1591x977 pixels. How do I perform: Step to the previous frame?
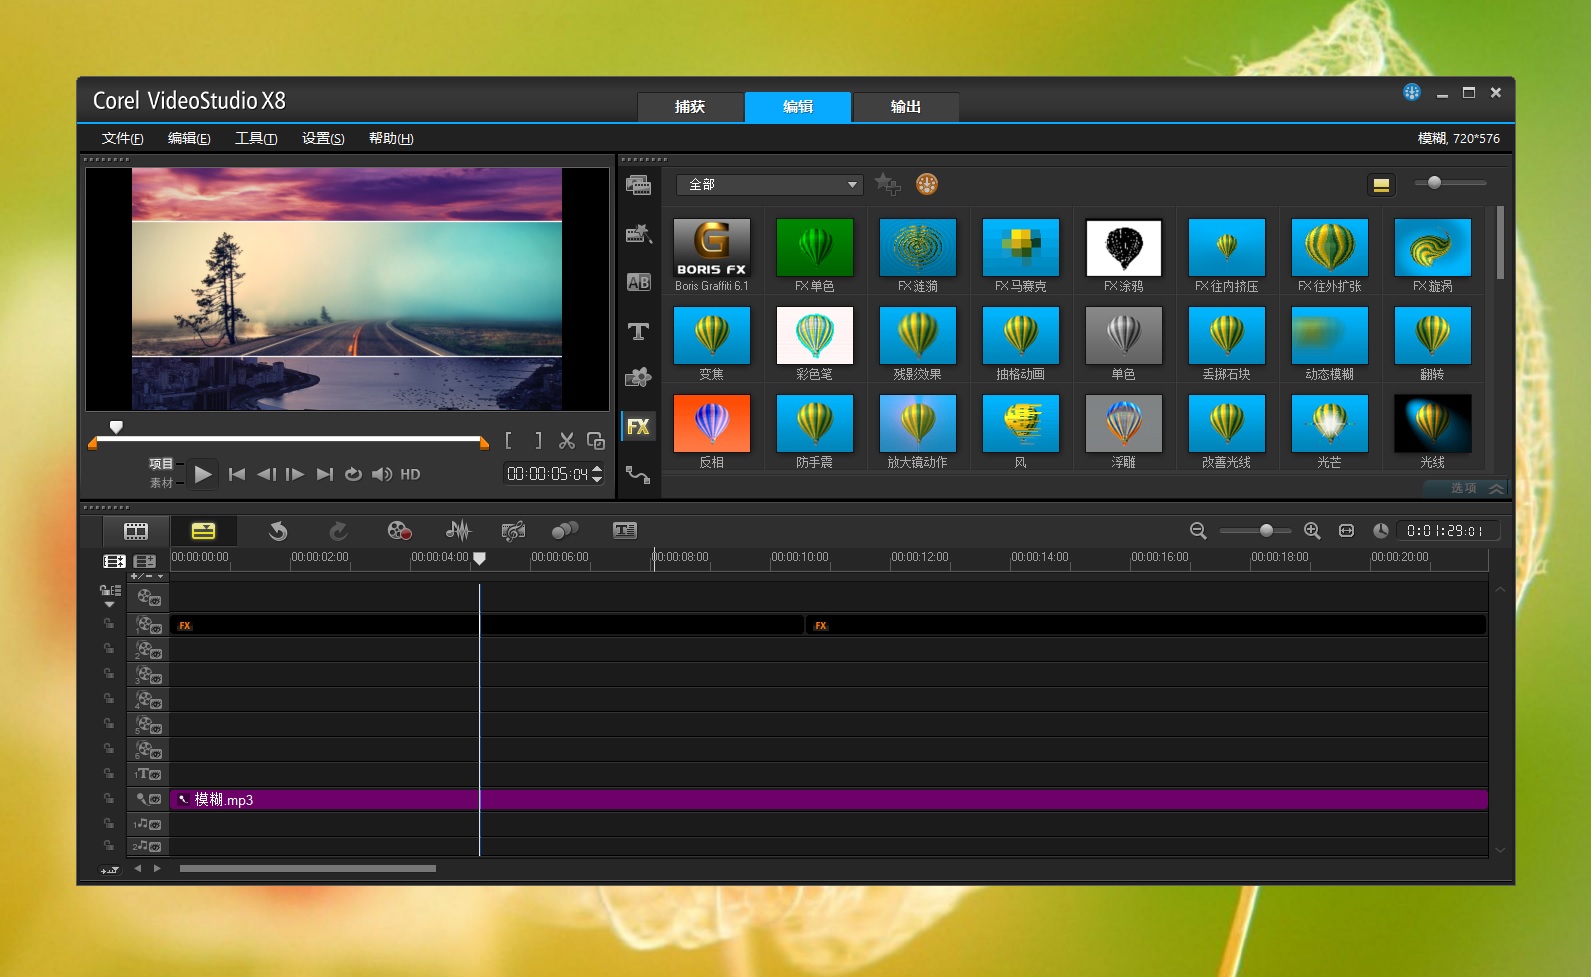pos(266,474)
